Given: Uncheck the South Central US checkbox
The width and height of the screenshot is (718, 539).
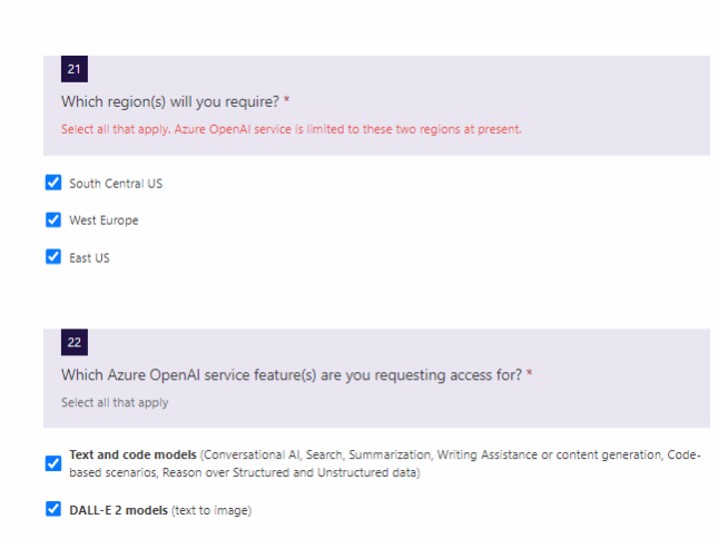Looking at the screenshot, I should coord(53,183).
